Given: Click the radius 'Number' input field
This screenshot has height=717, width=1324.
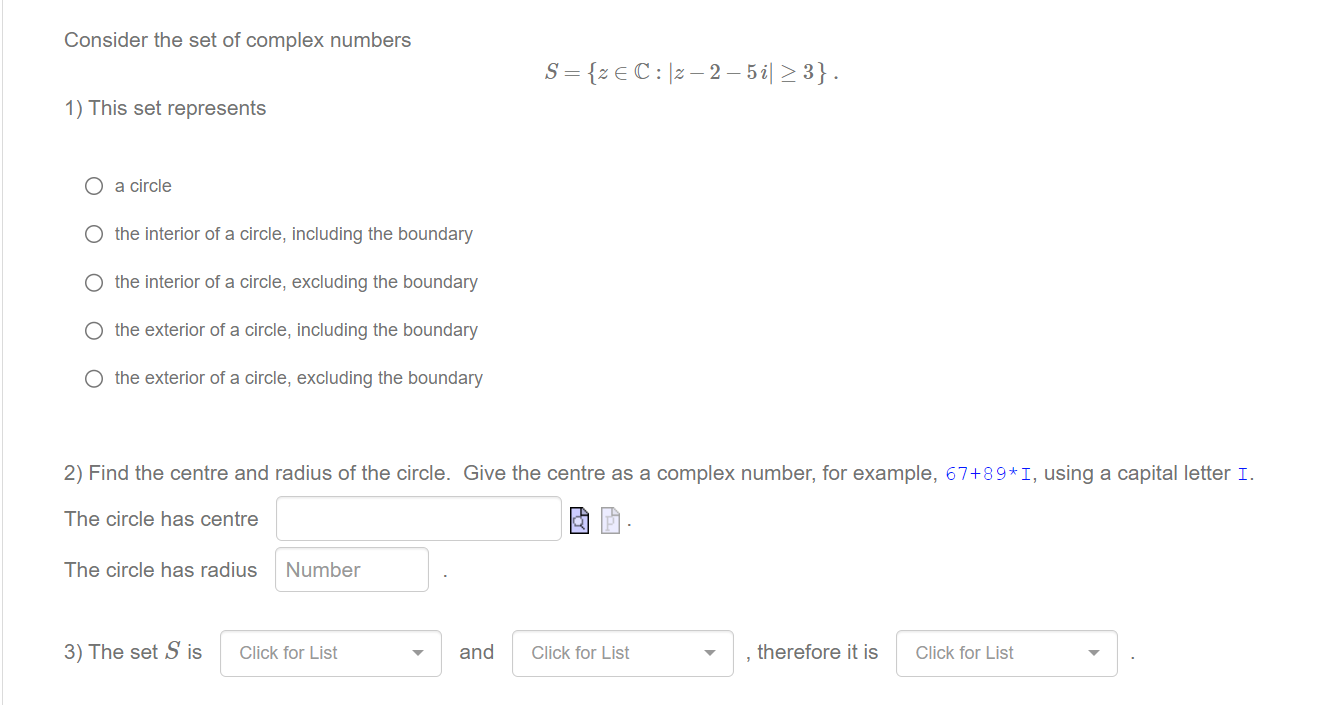Looking at the screenshot, I should click(351, 569).
